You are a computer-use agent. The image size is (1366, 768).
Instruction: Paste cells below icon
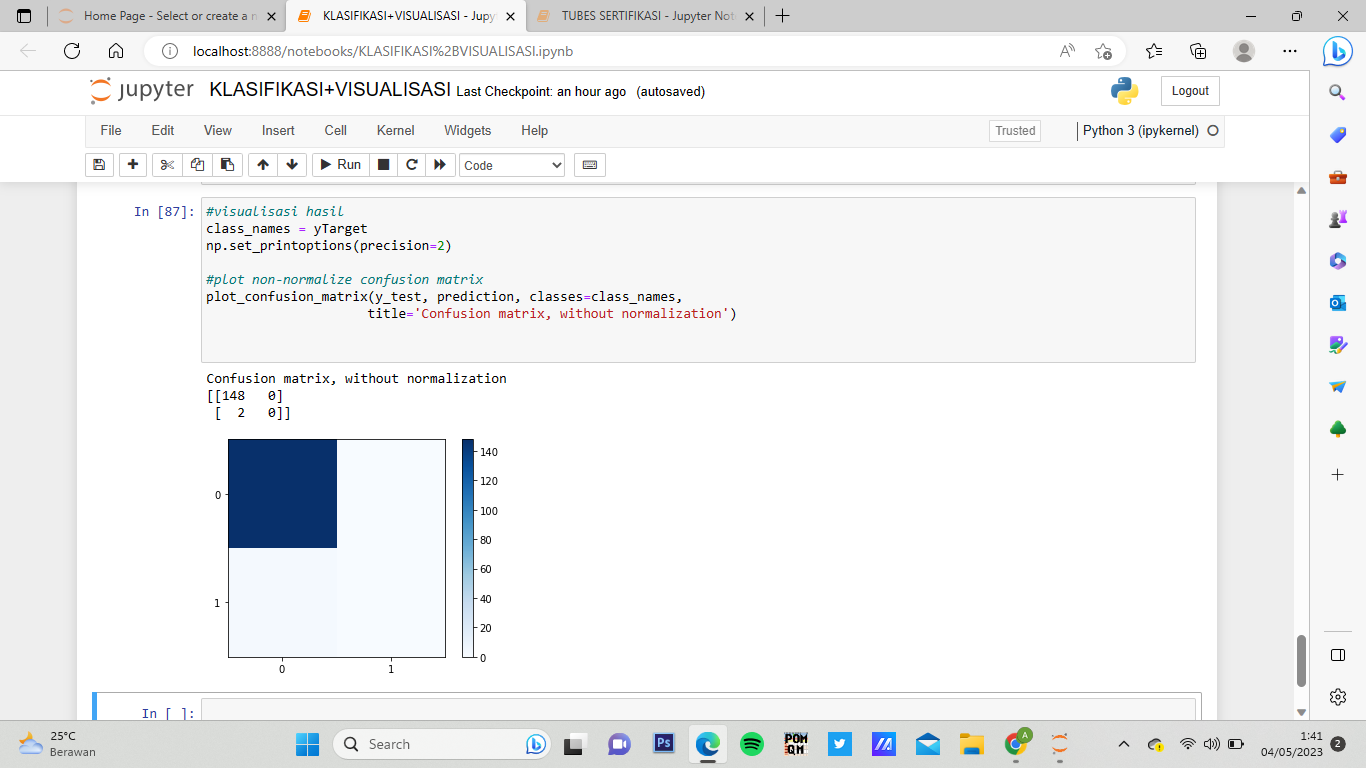point(227,165)
